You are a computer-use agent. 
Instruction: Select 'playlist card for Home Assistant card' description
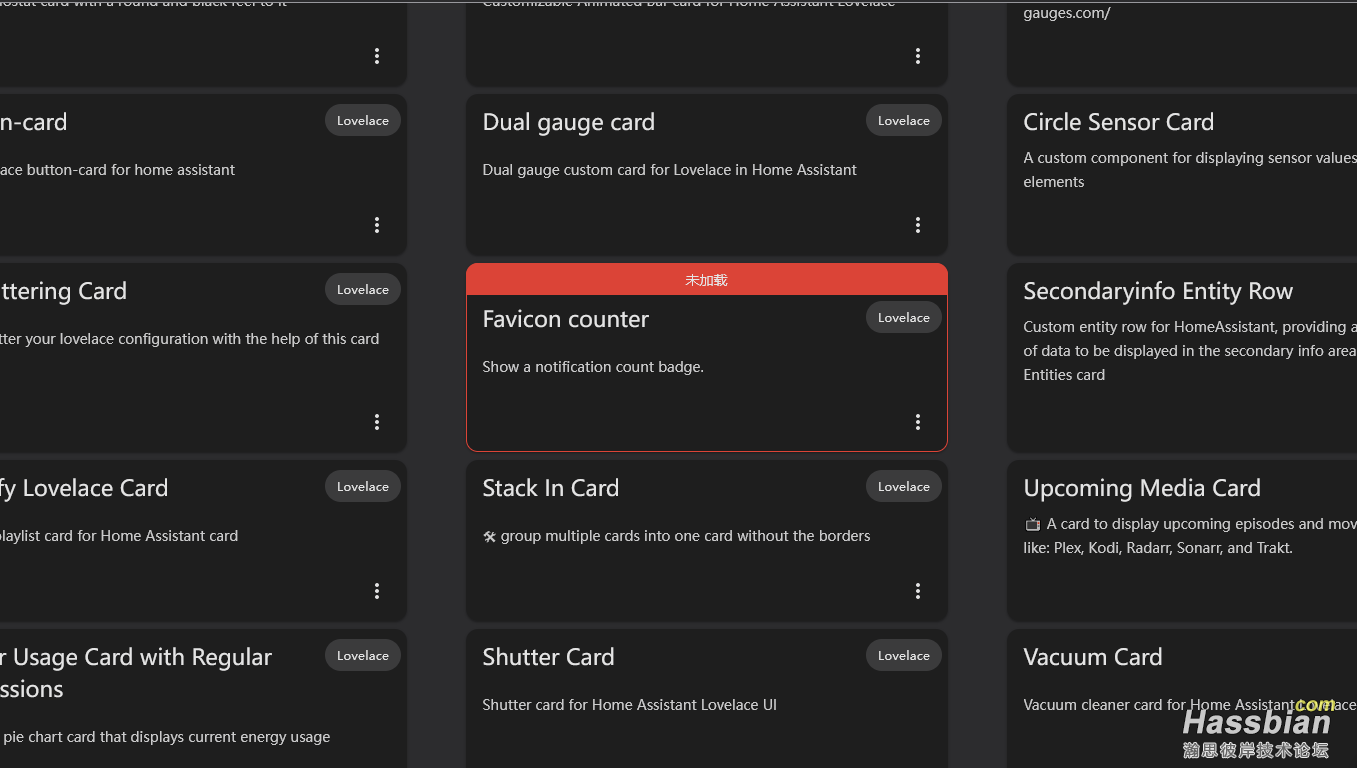point(119,536)
